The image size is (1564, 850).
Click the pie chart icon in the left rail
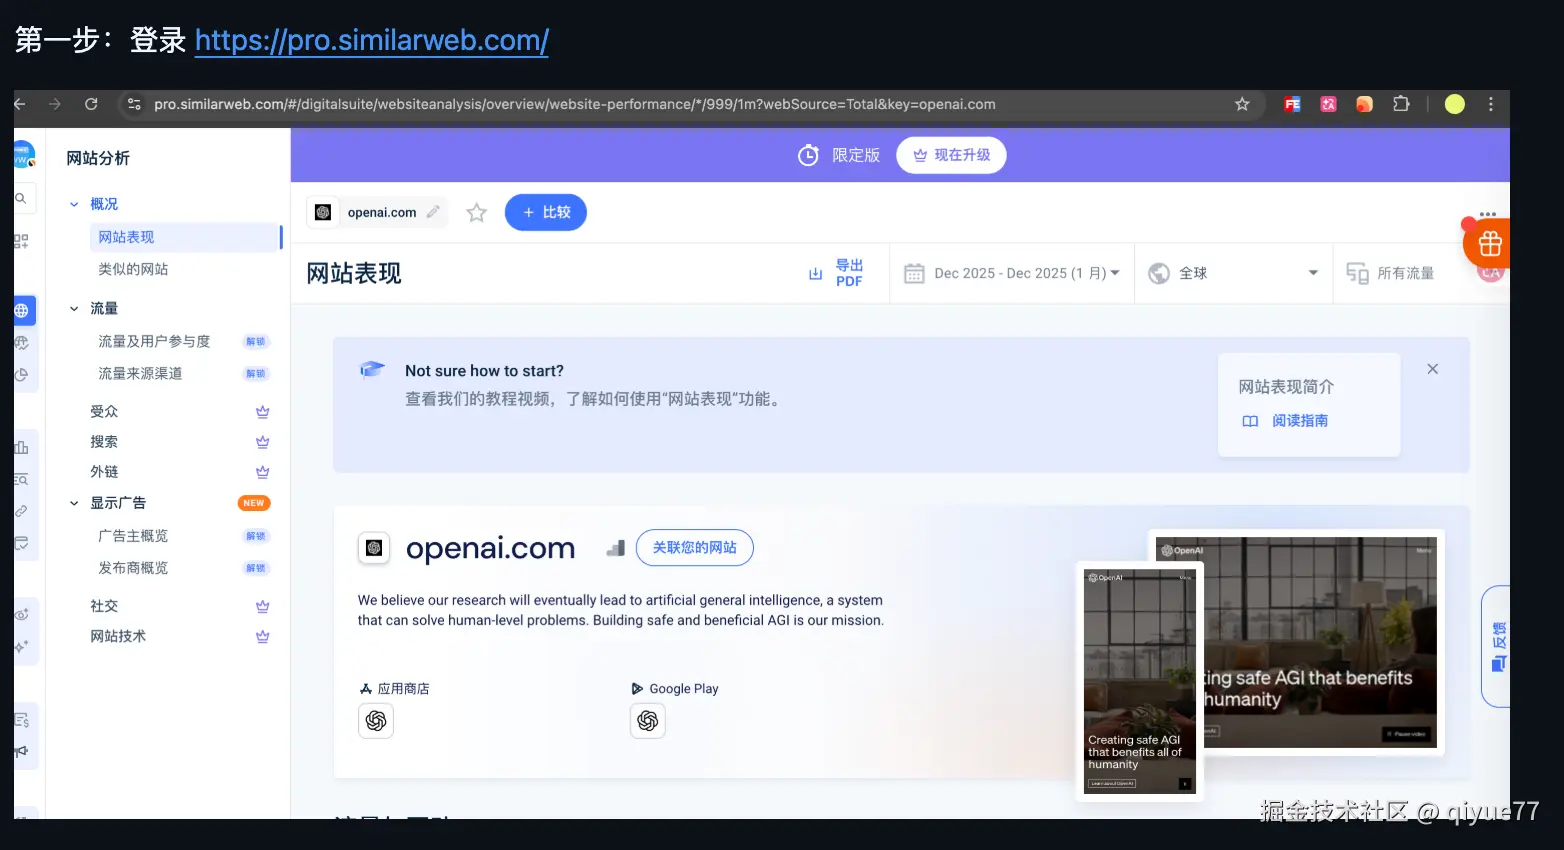click(x=21, y=375)
